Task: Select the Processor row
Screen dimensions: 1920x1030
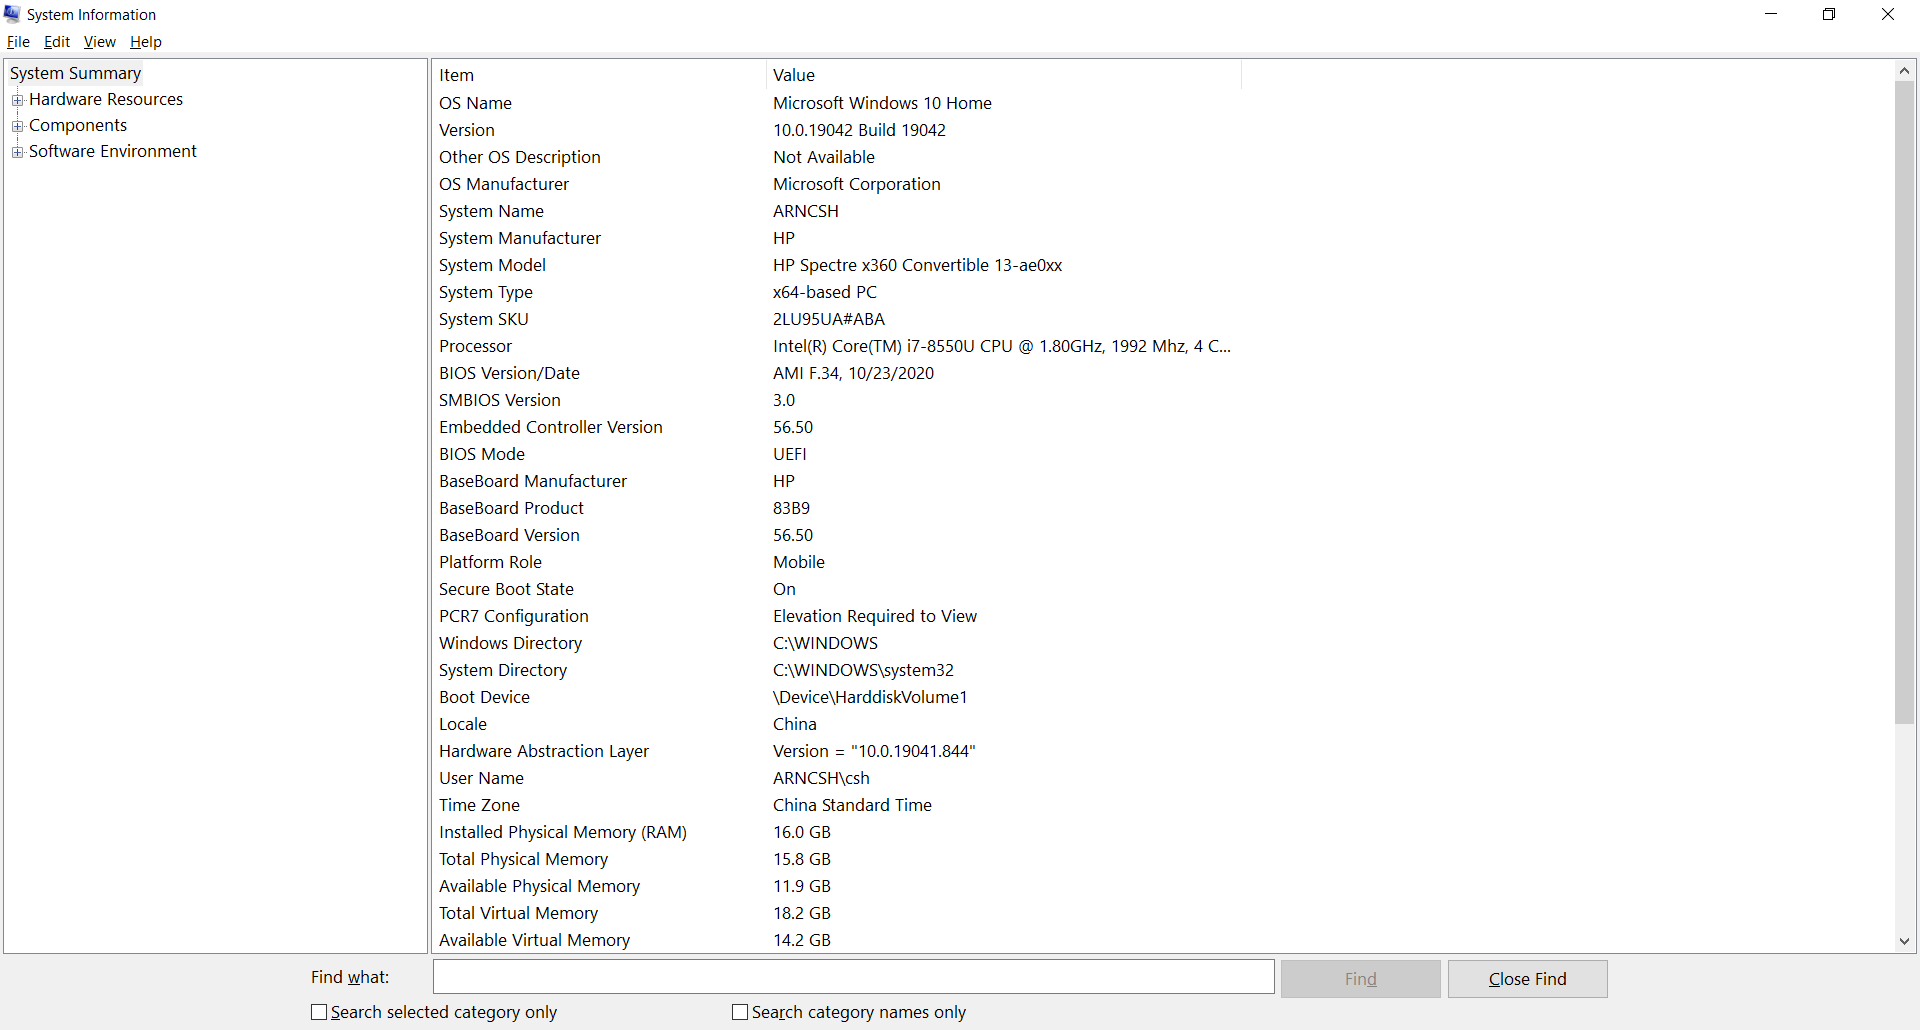Action: pos(837,346)
